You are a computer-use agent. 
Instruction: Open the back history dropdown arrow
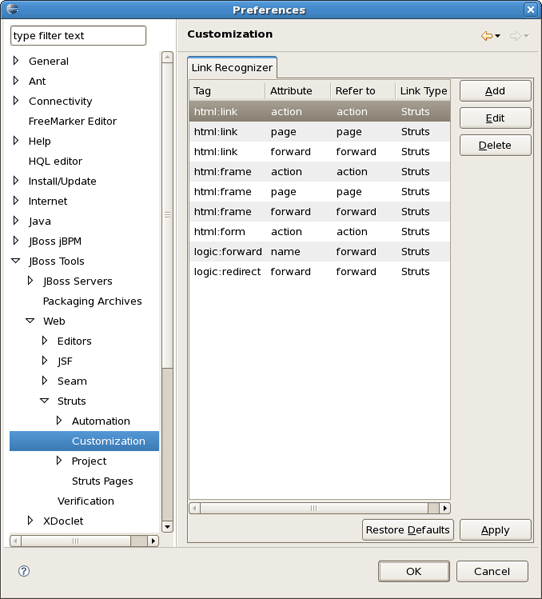pyautogui.click(x=497, y=36)
